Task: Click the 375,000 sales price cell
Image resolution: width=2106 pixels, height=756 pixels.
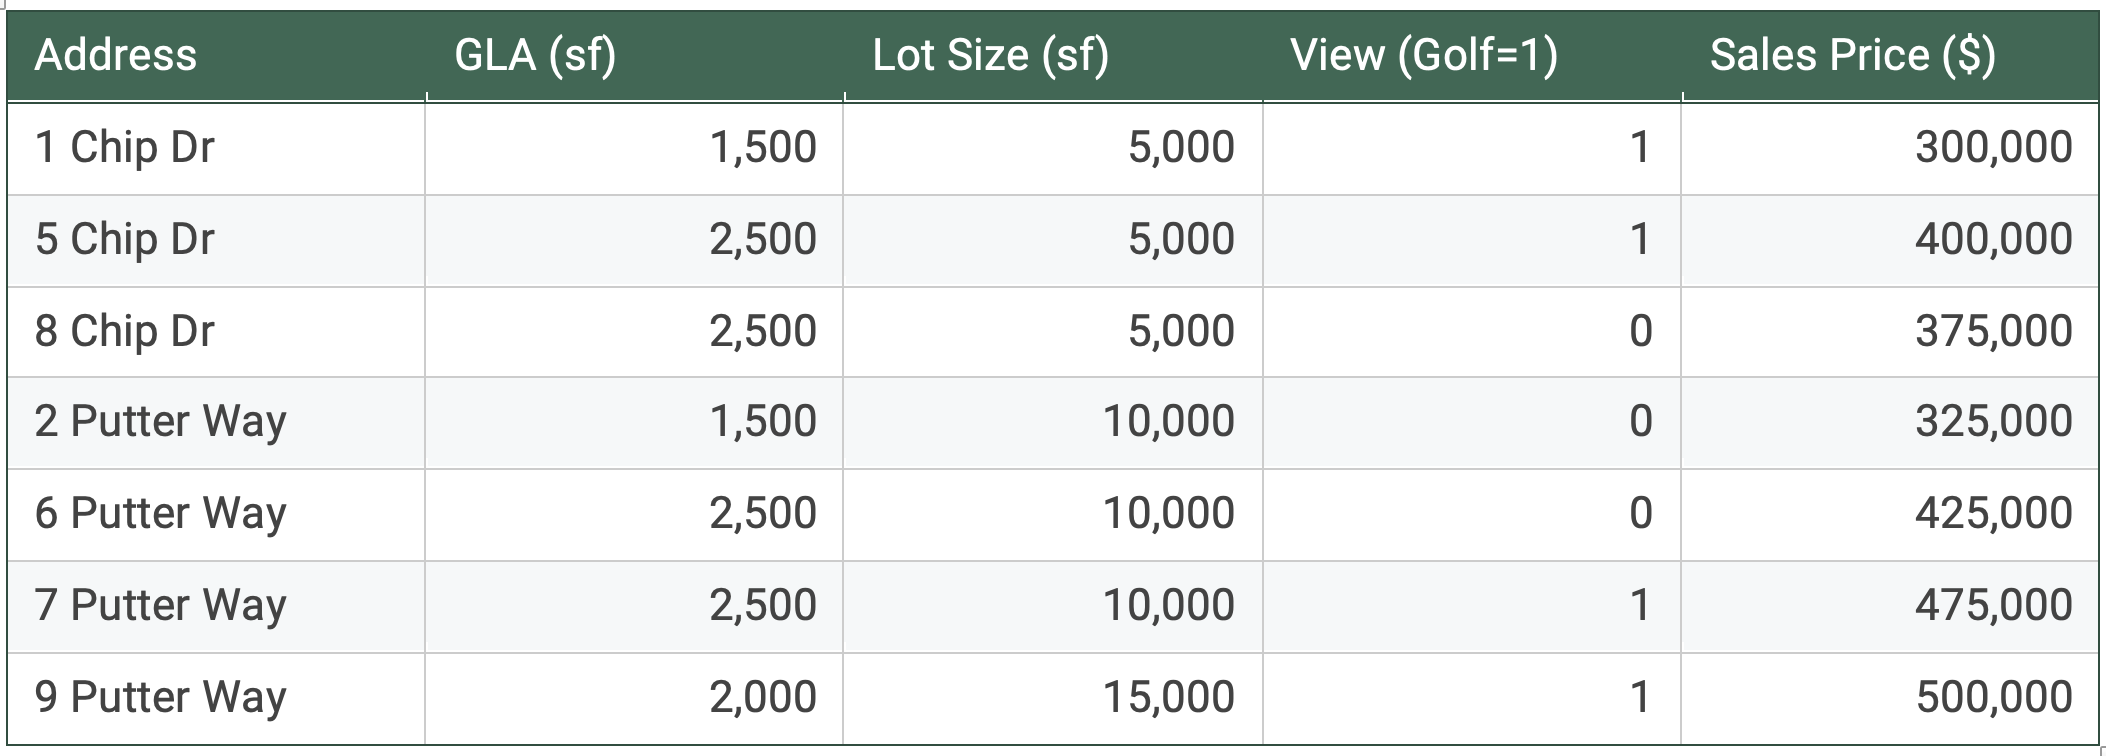Action: click(x=1993, y=332)
